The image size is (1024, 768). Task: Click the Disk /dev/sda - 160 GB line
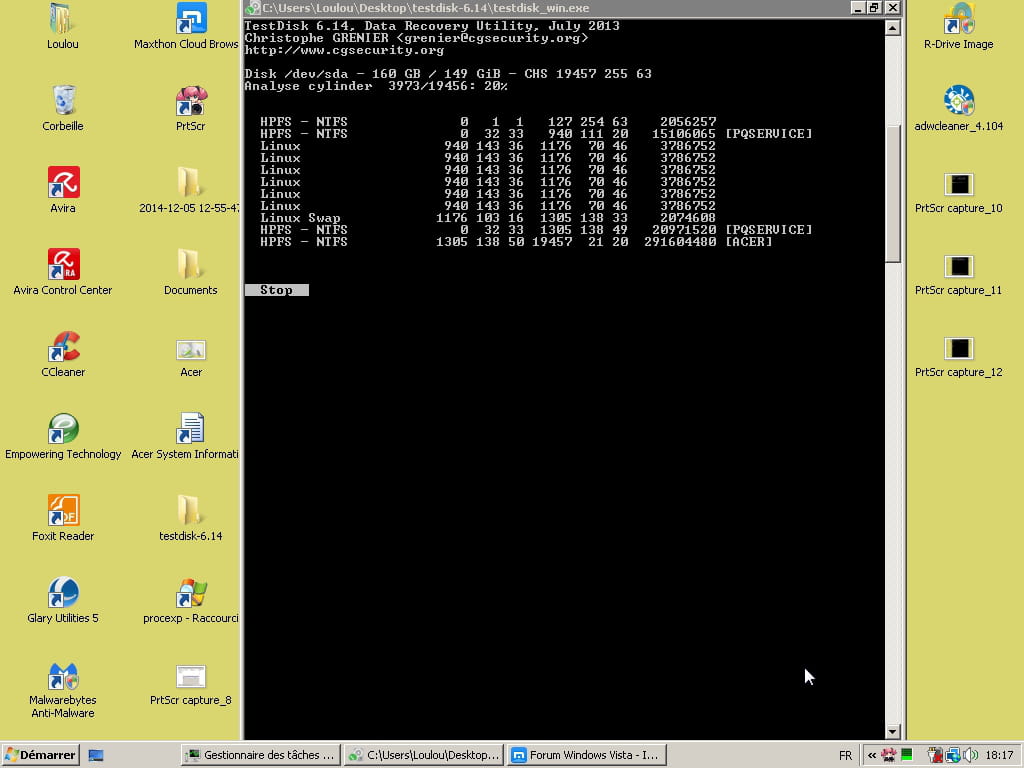tap(448, 74)
